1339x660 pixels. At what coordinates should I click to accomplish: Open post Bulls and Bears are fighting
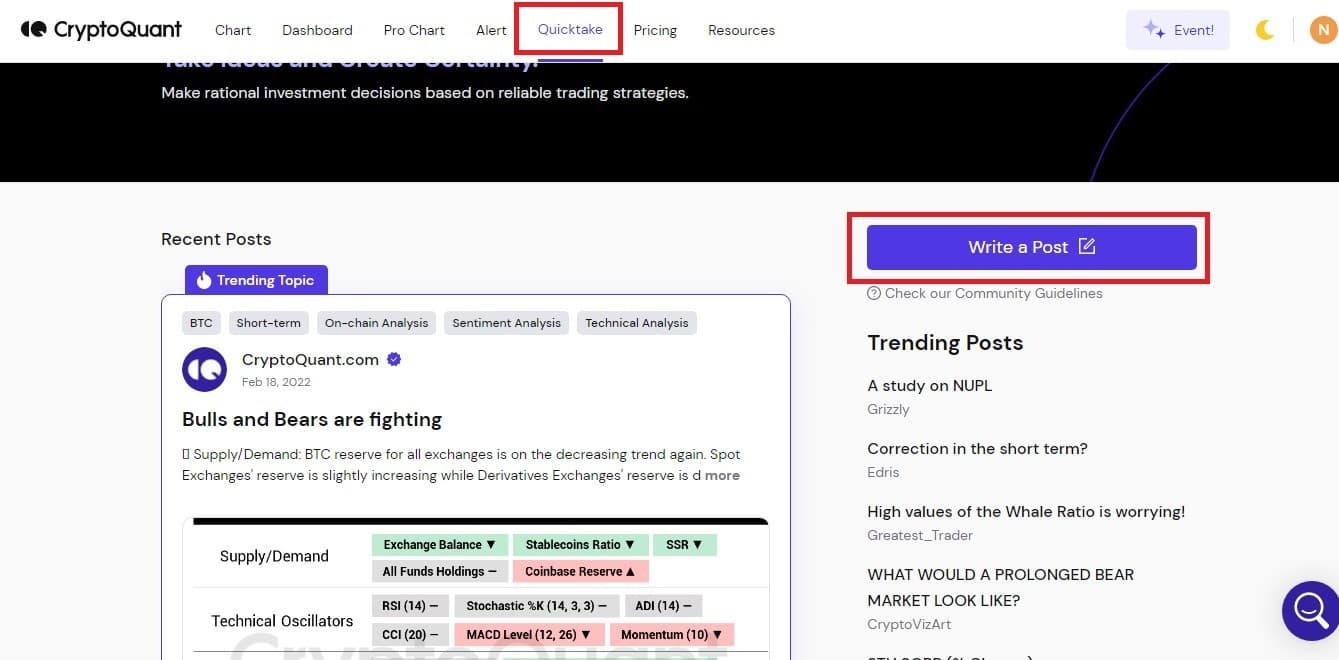312,419
